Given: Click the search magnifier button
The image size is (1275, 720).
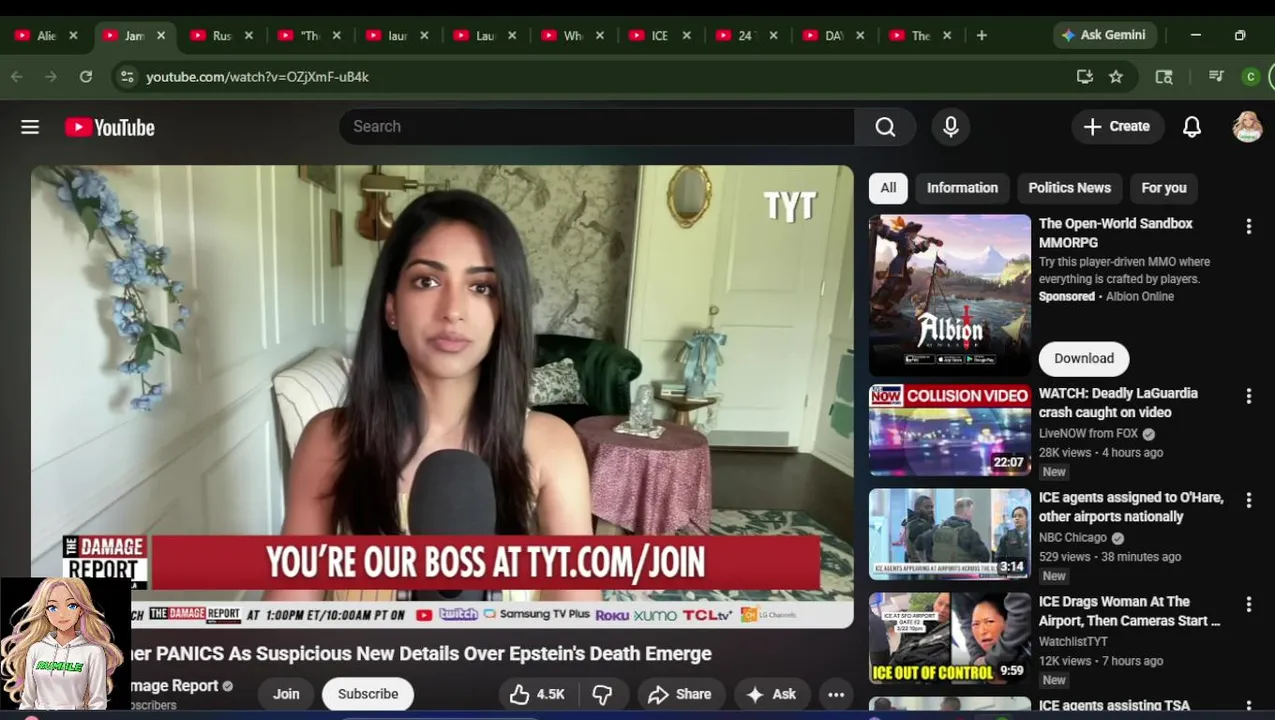Looking at the screenshot, I should [x=885, y=127].
